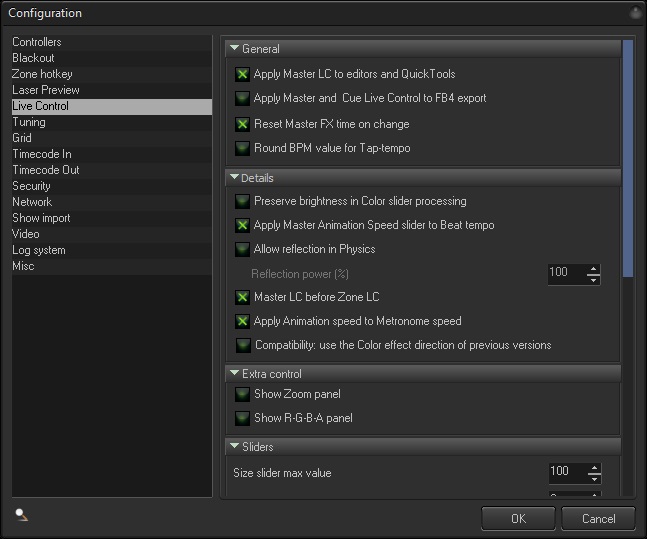Collapse the Extra control section
Viewport: 647px width, 539px height.
click(235, 373)
